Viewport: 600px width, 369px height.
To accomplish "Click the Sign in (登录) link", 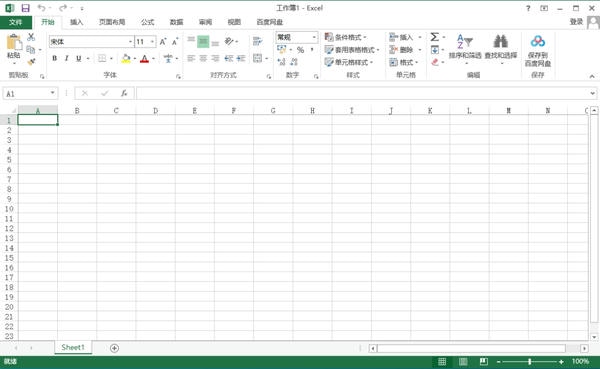I will pos(576,22).
